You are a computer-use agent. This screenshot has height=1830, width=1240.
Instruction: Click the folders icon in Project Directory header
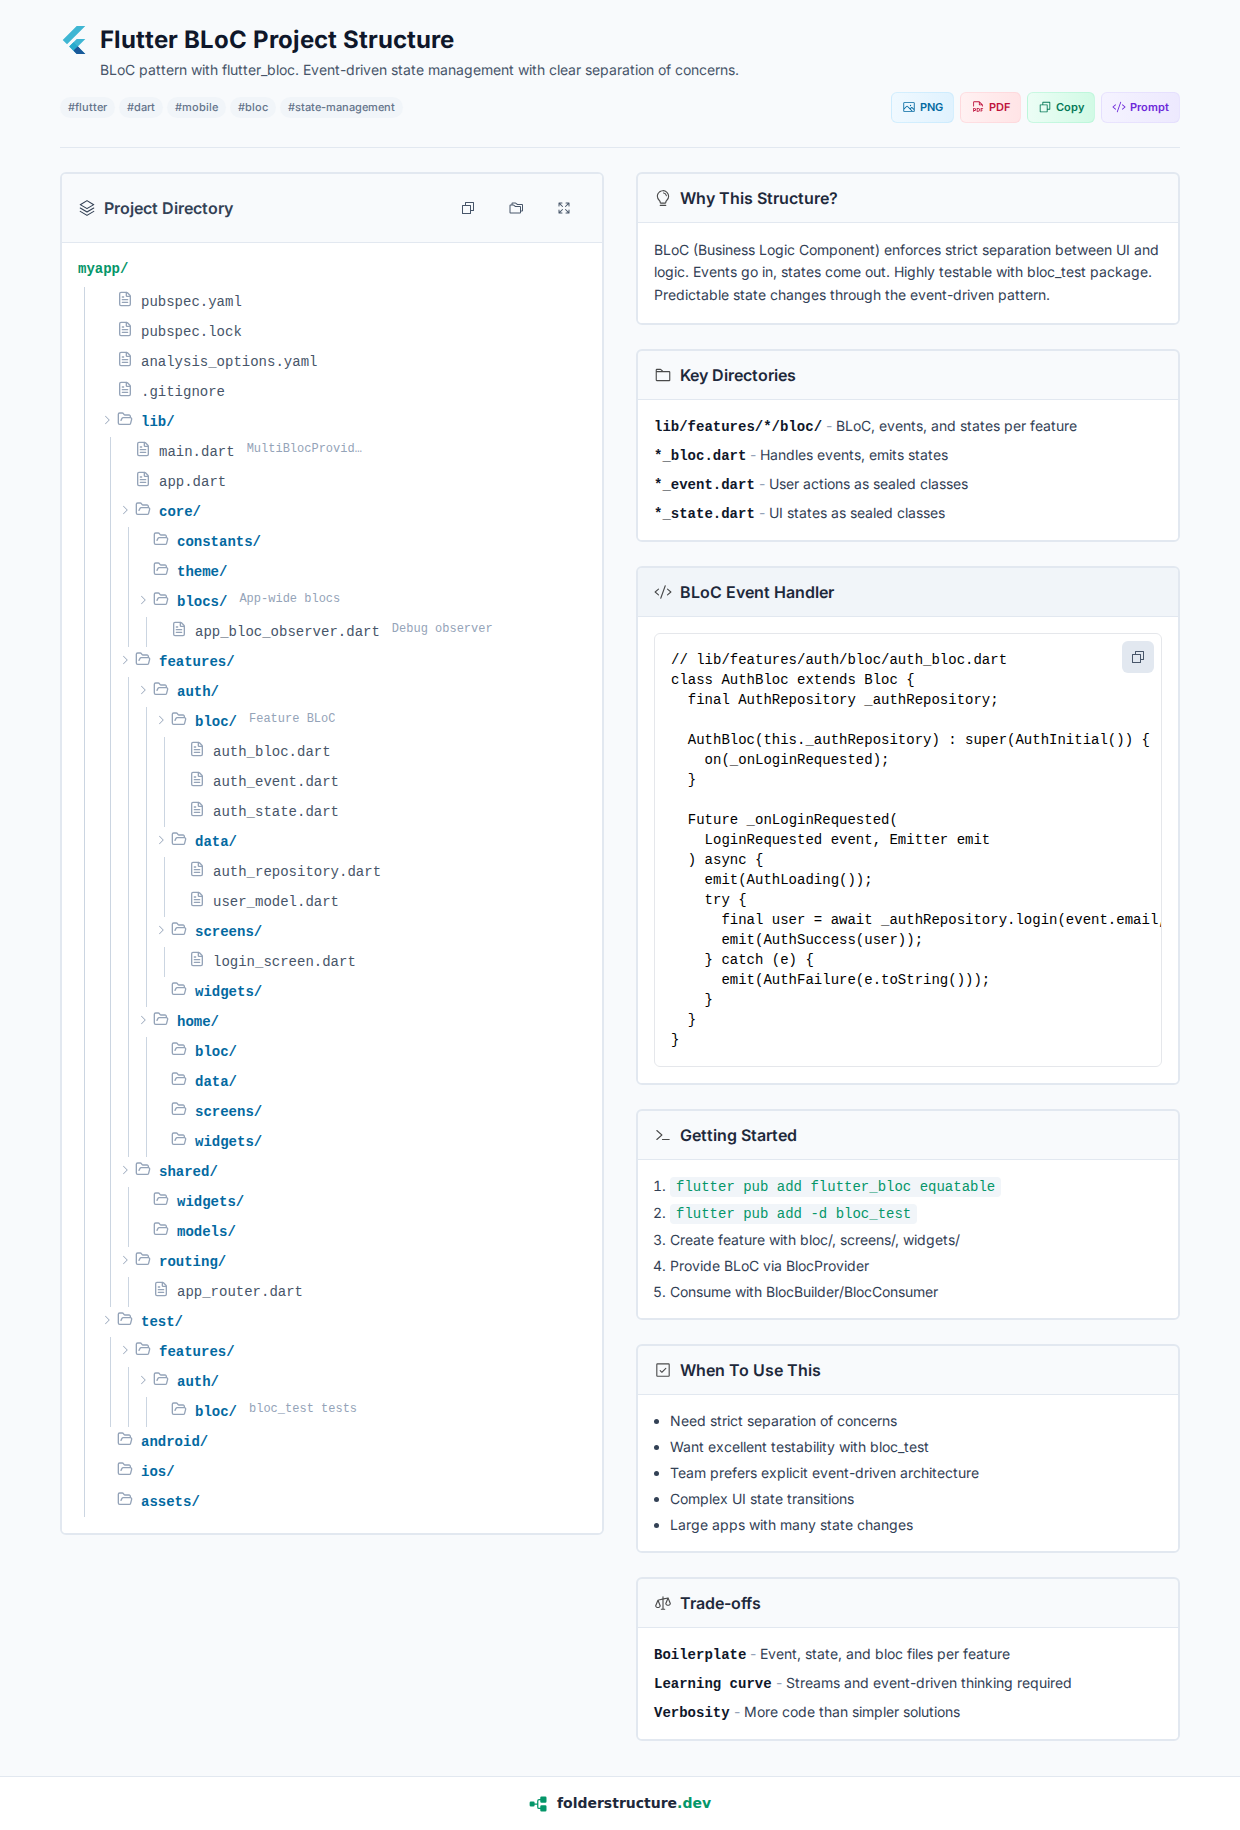516,208
